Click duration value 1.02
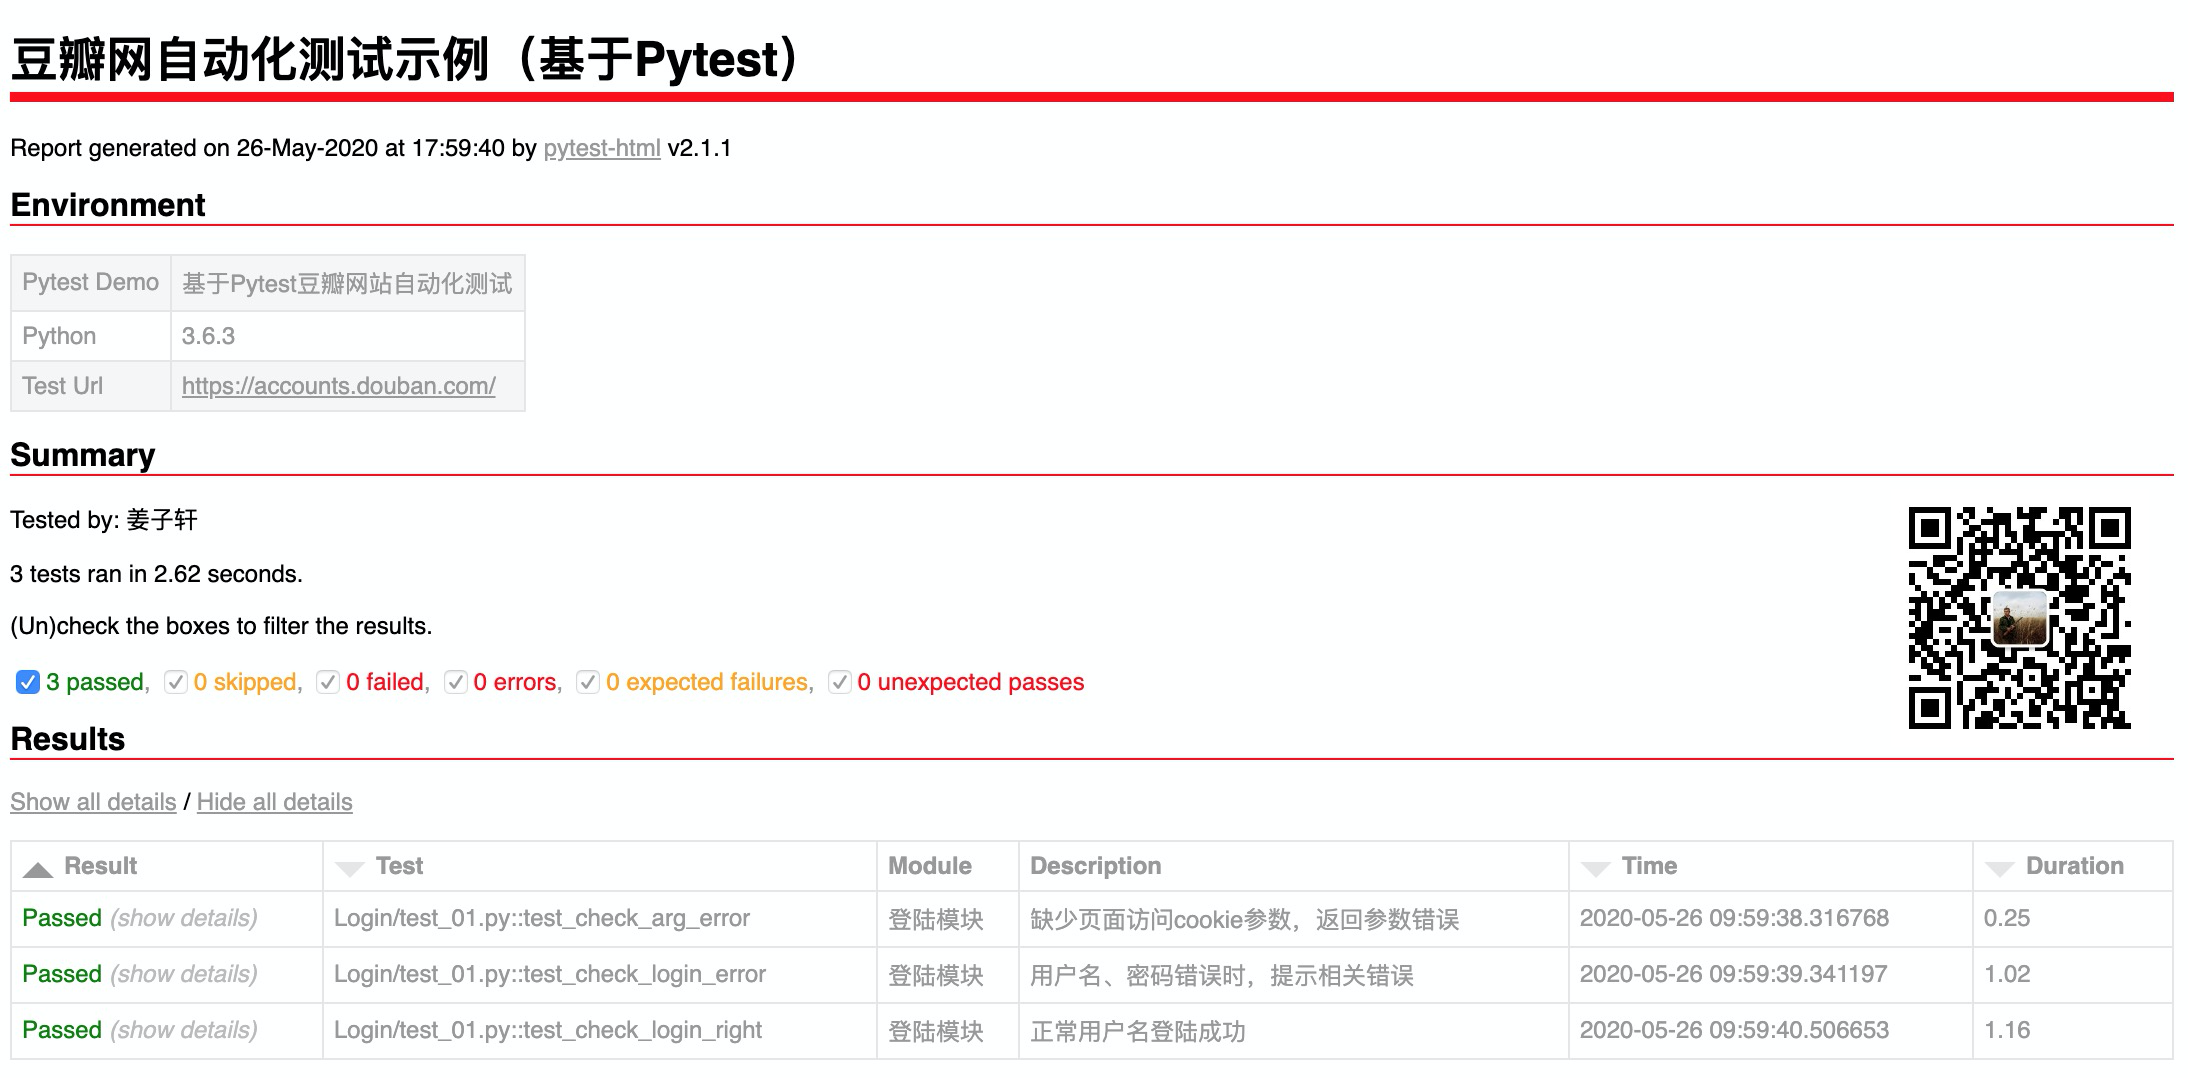2188x1078 pixels. tap(2007, 974)
